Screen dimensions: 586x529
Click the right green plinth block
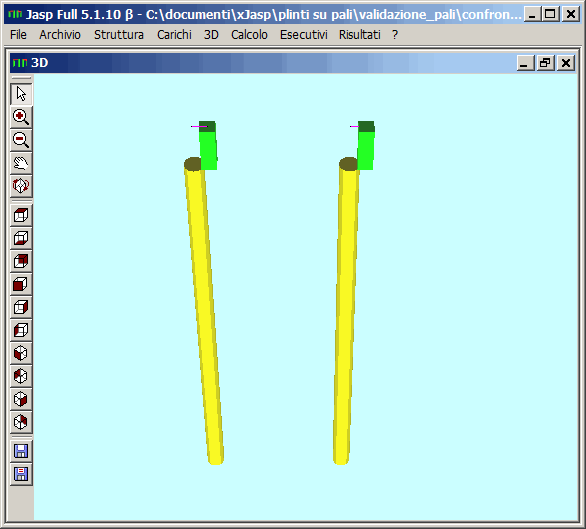pyautogui.click(x=366, y=146)
